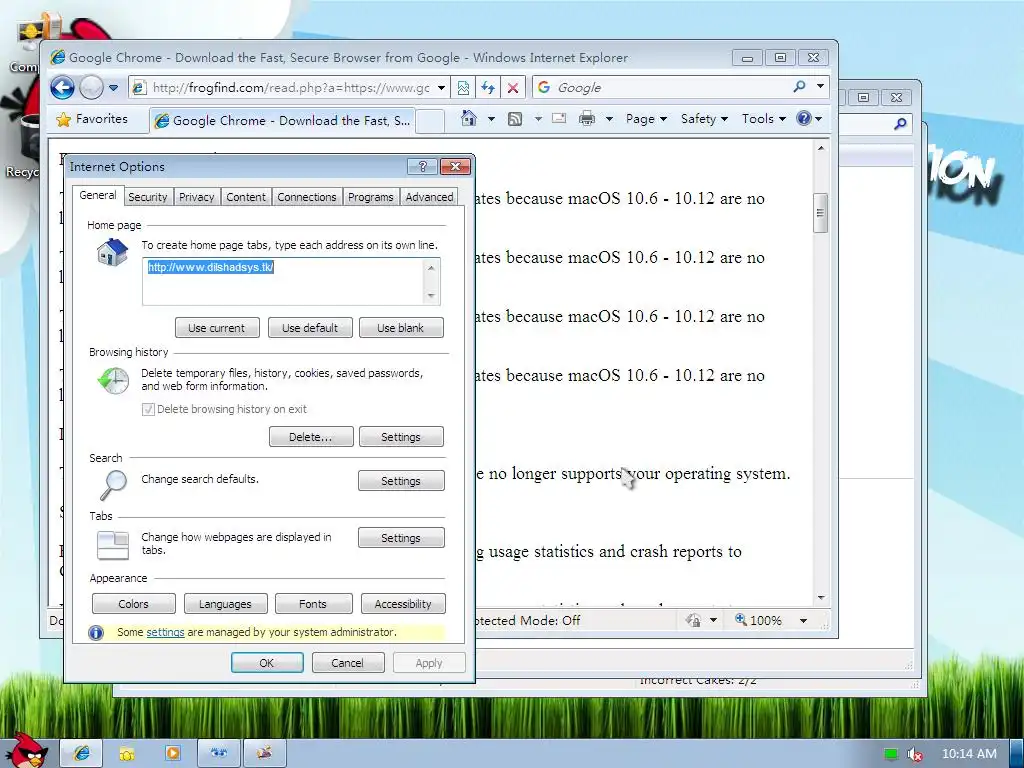Image resolution: width=1024 pixels, height=768 pixels.
Task: Click the Use blank button
Action: pos(401,328)
